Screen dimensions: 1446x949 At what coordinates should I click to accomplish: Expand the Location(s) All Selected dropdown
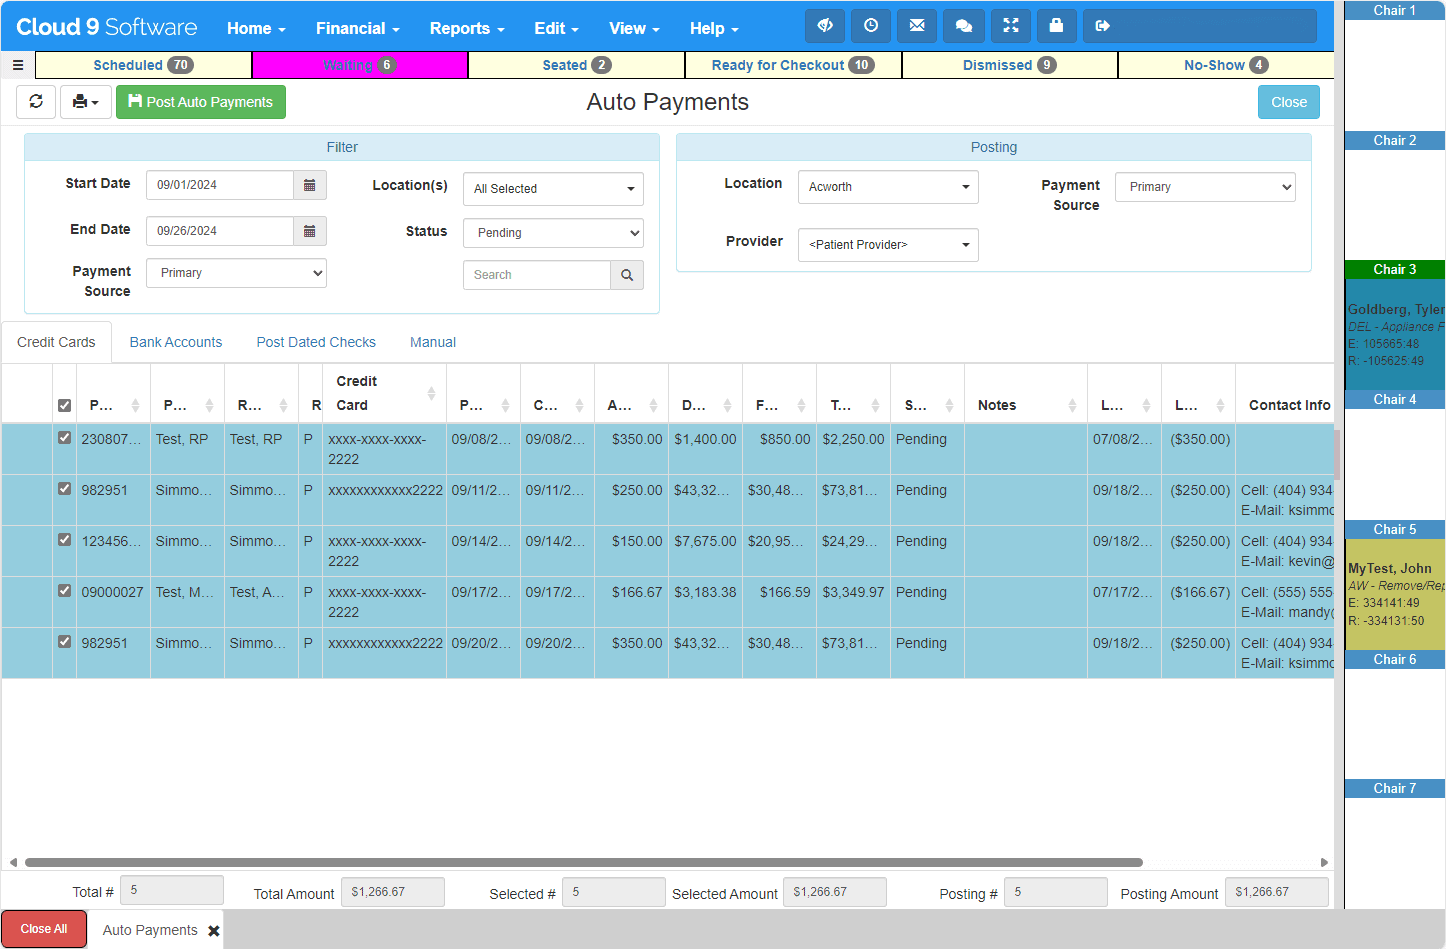[x=553, y=189]
